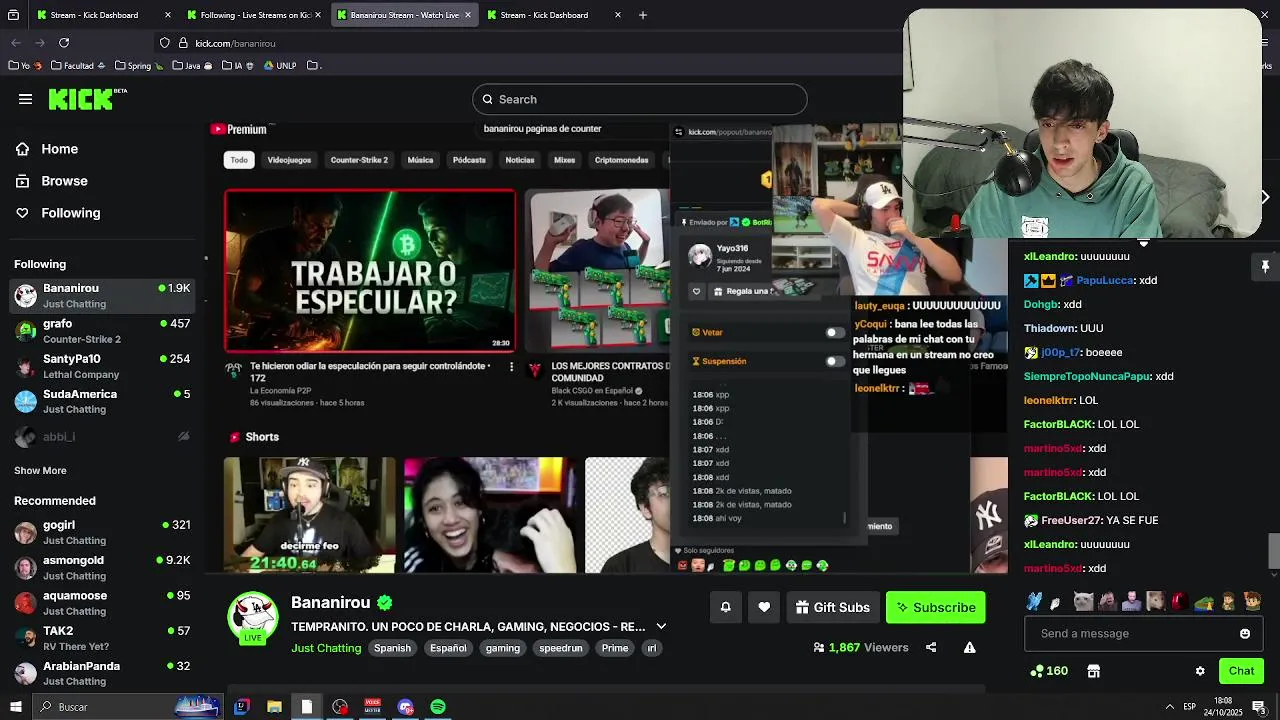Click the heart follow button

point(764,607)
